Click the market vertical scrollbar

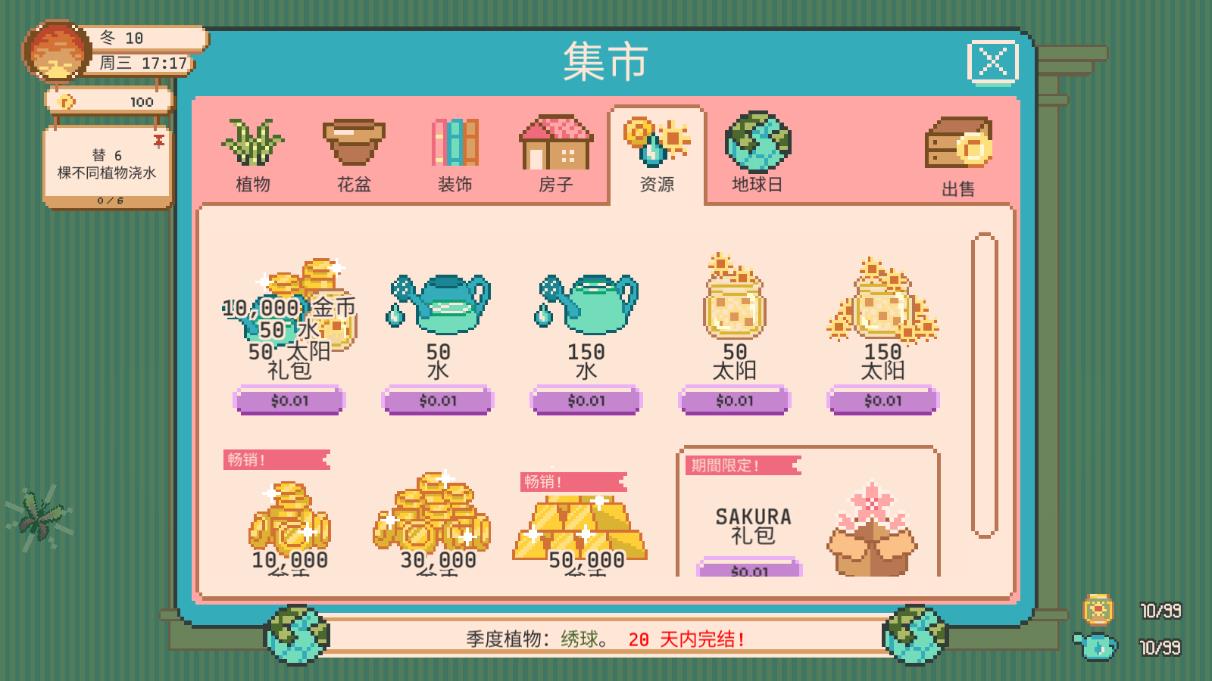[985, 386]
